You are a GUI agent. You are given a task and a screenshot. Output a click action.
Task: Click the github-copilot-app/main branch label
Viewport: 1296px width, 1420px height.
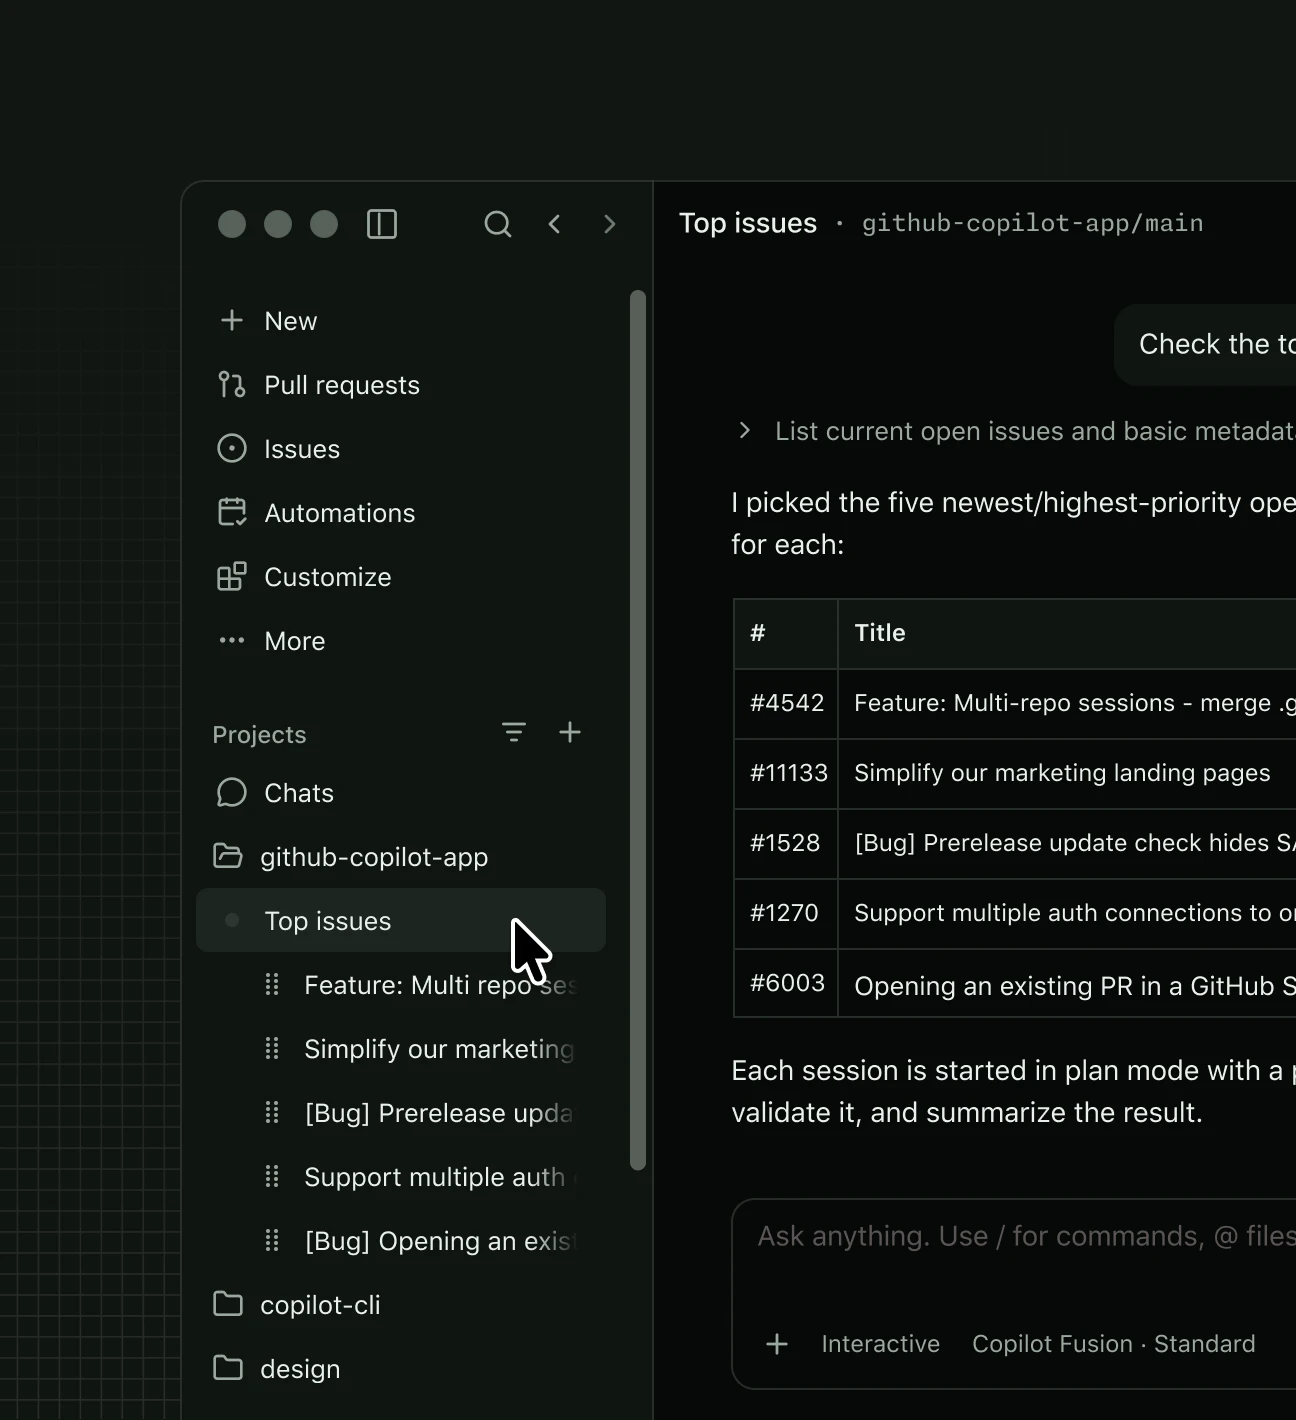pyautogui.click(x=1032, y=223)
